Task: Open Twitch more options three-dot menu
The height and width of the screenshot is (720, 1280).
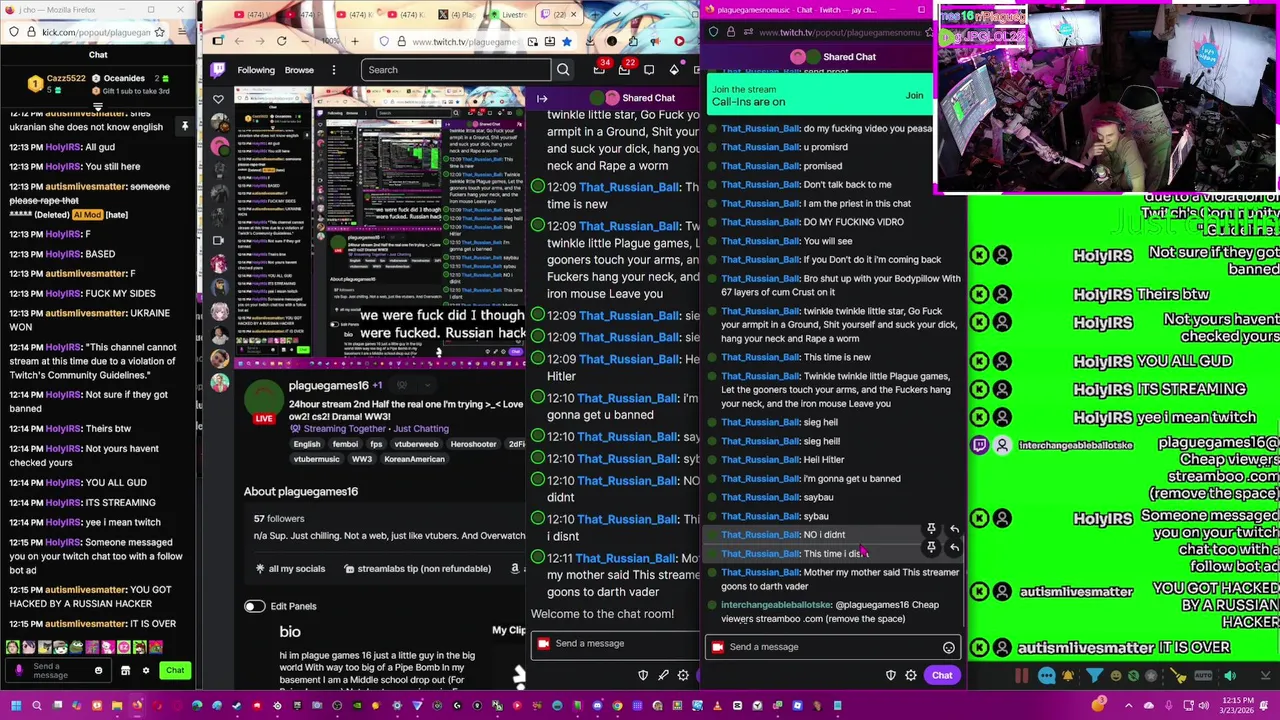Action: point(333,70)
